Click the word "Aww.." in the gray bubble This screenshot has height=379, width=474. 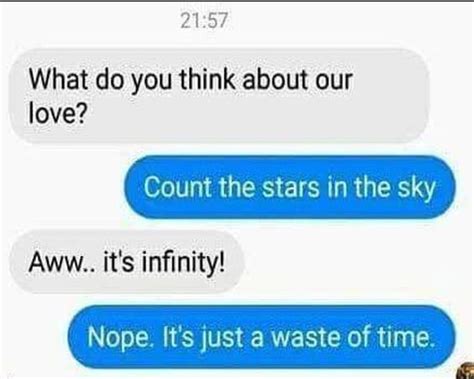pyautogui.click(x=62, y=262)
